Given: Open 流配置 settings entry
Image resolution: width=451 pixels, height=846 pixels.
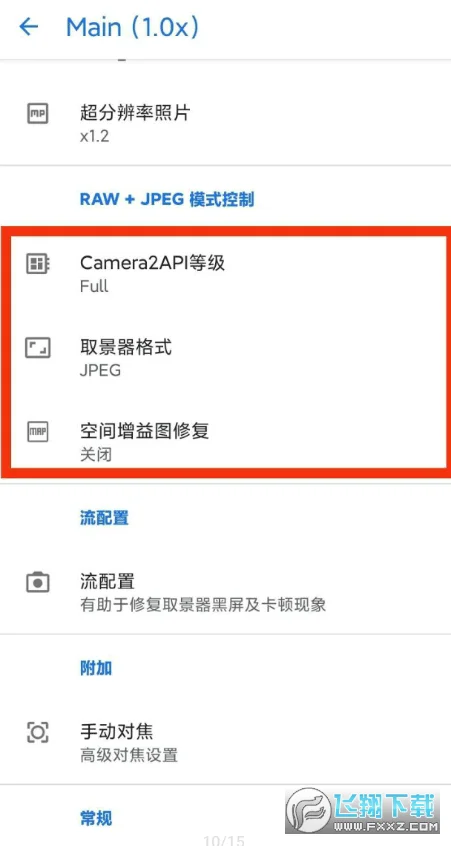Looking at the screenshot, I should coord(226,592).
